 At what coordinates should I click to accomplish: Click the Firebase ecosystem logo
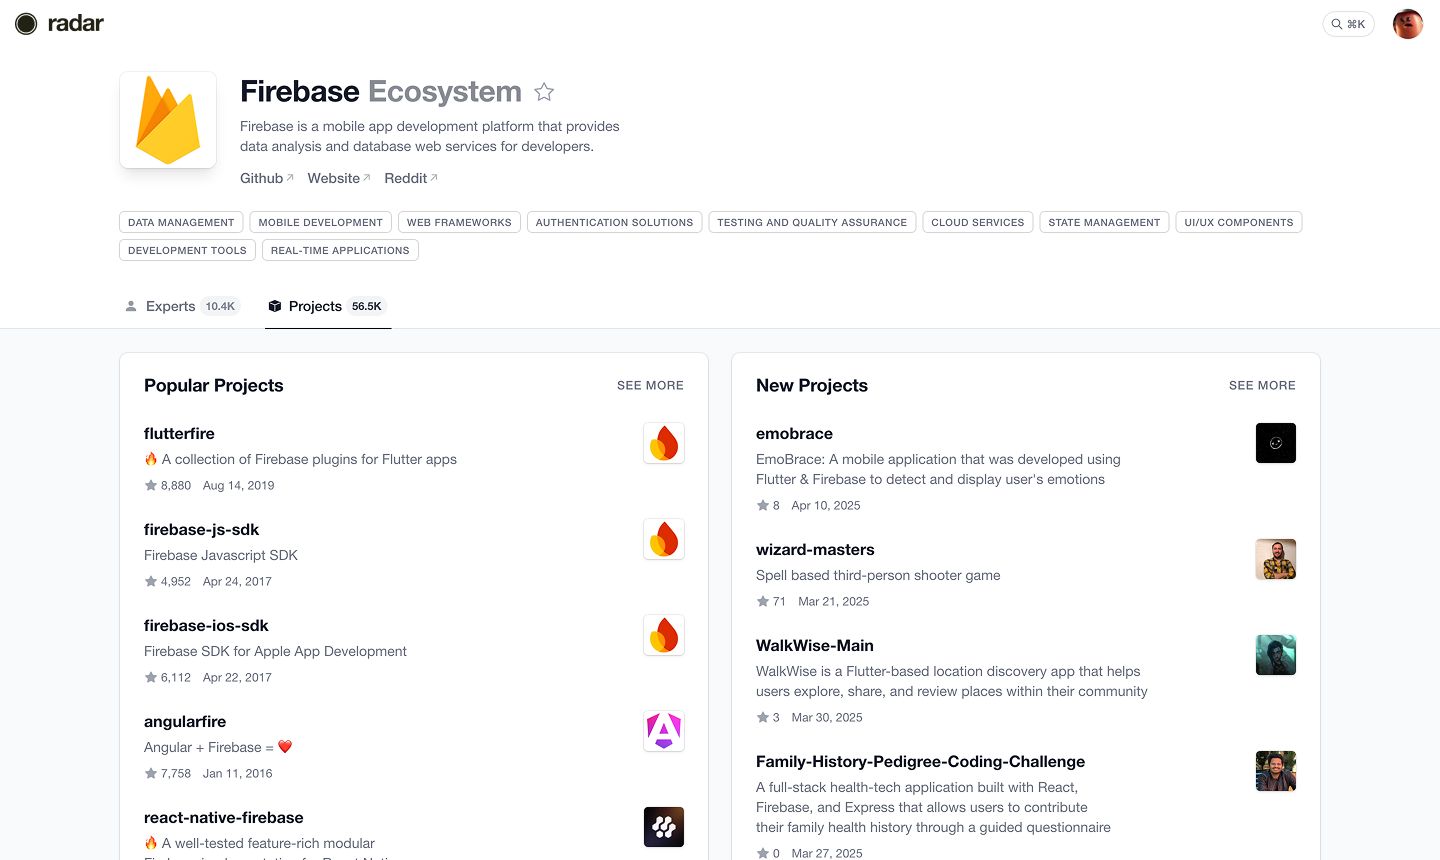point(168,120)
